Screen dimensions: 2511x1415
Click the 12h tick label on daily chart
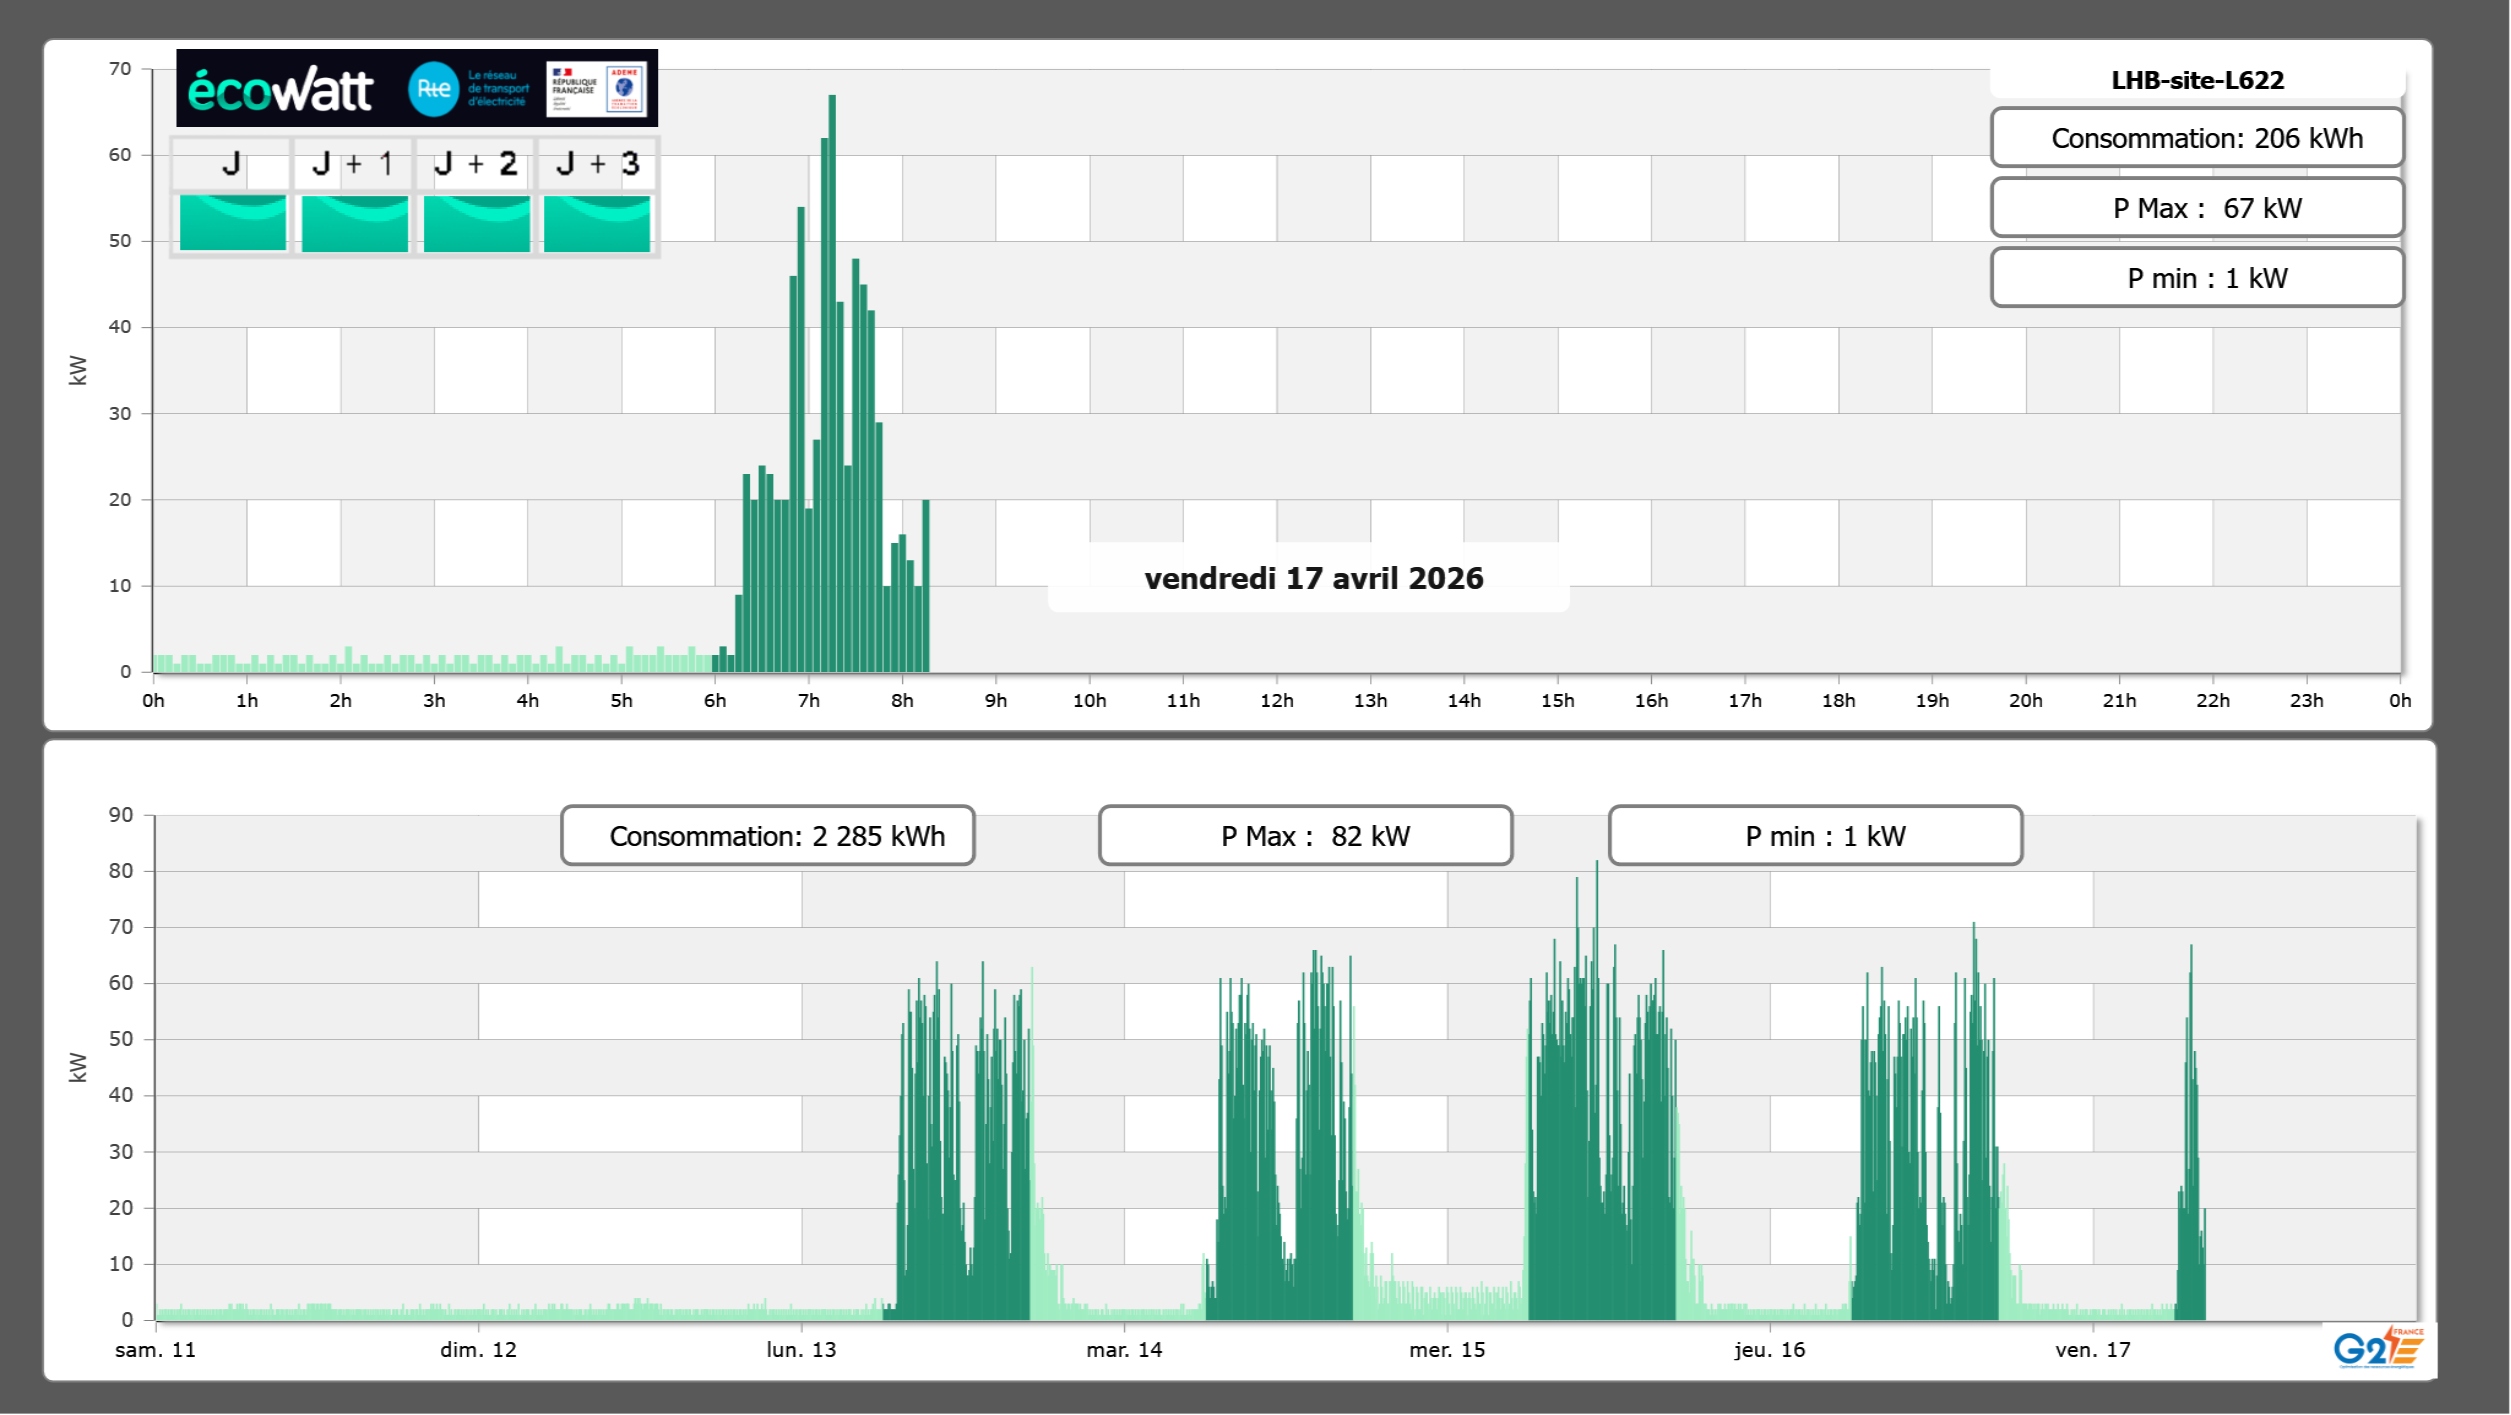coord(1276,701)
